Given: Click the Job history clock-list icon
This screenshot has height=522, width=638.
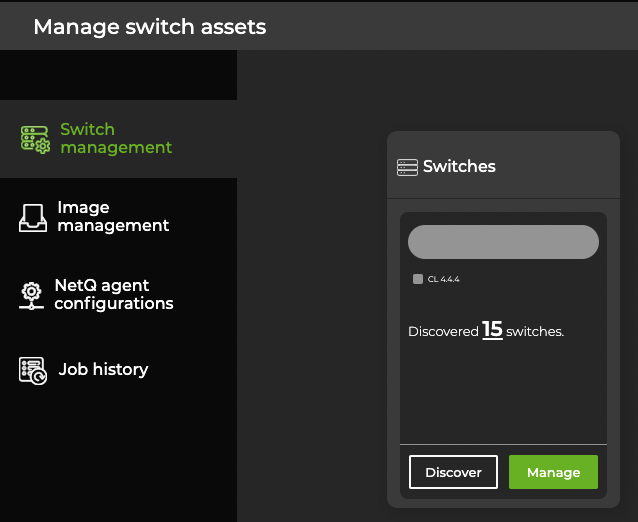Looking at the screenshot, I should click(33, 370).
